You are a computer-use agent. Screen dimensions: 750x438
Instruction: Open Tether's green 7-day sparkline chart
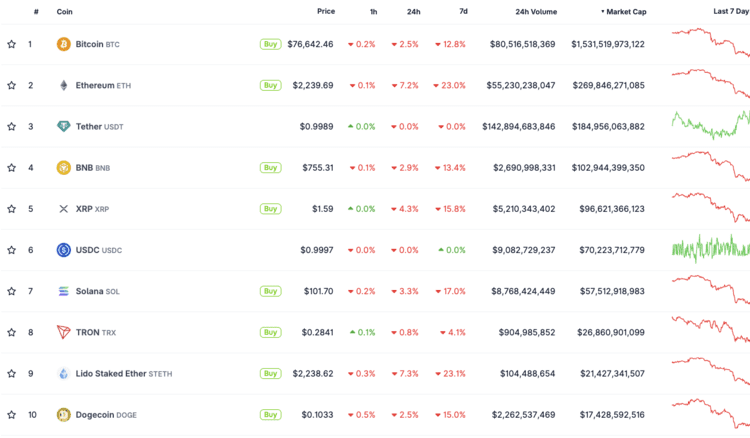point(710,125)
